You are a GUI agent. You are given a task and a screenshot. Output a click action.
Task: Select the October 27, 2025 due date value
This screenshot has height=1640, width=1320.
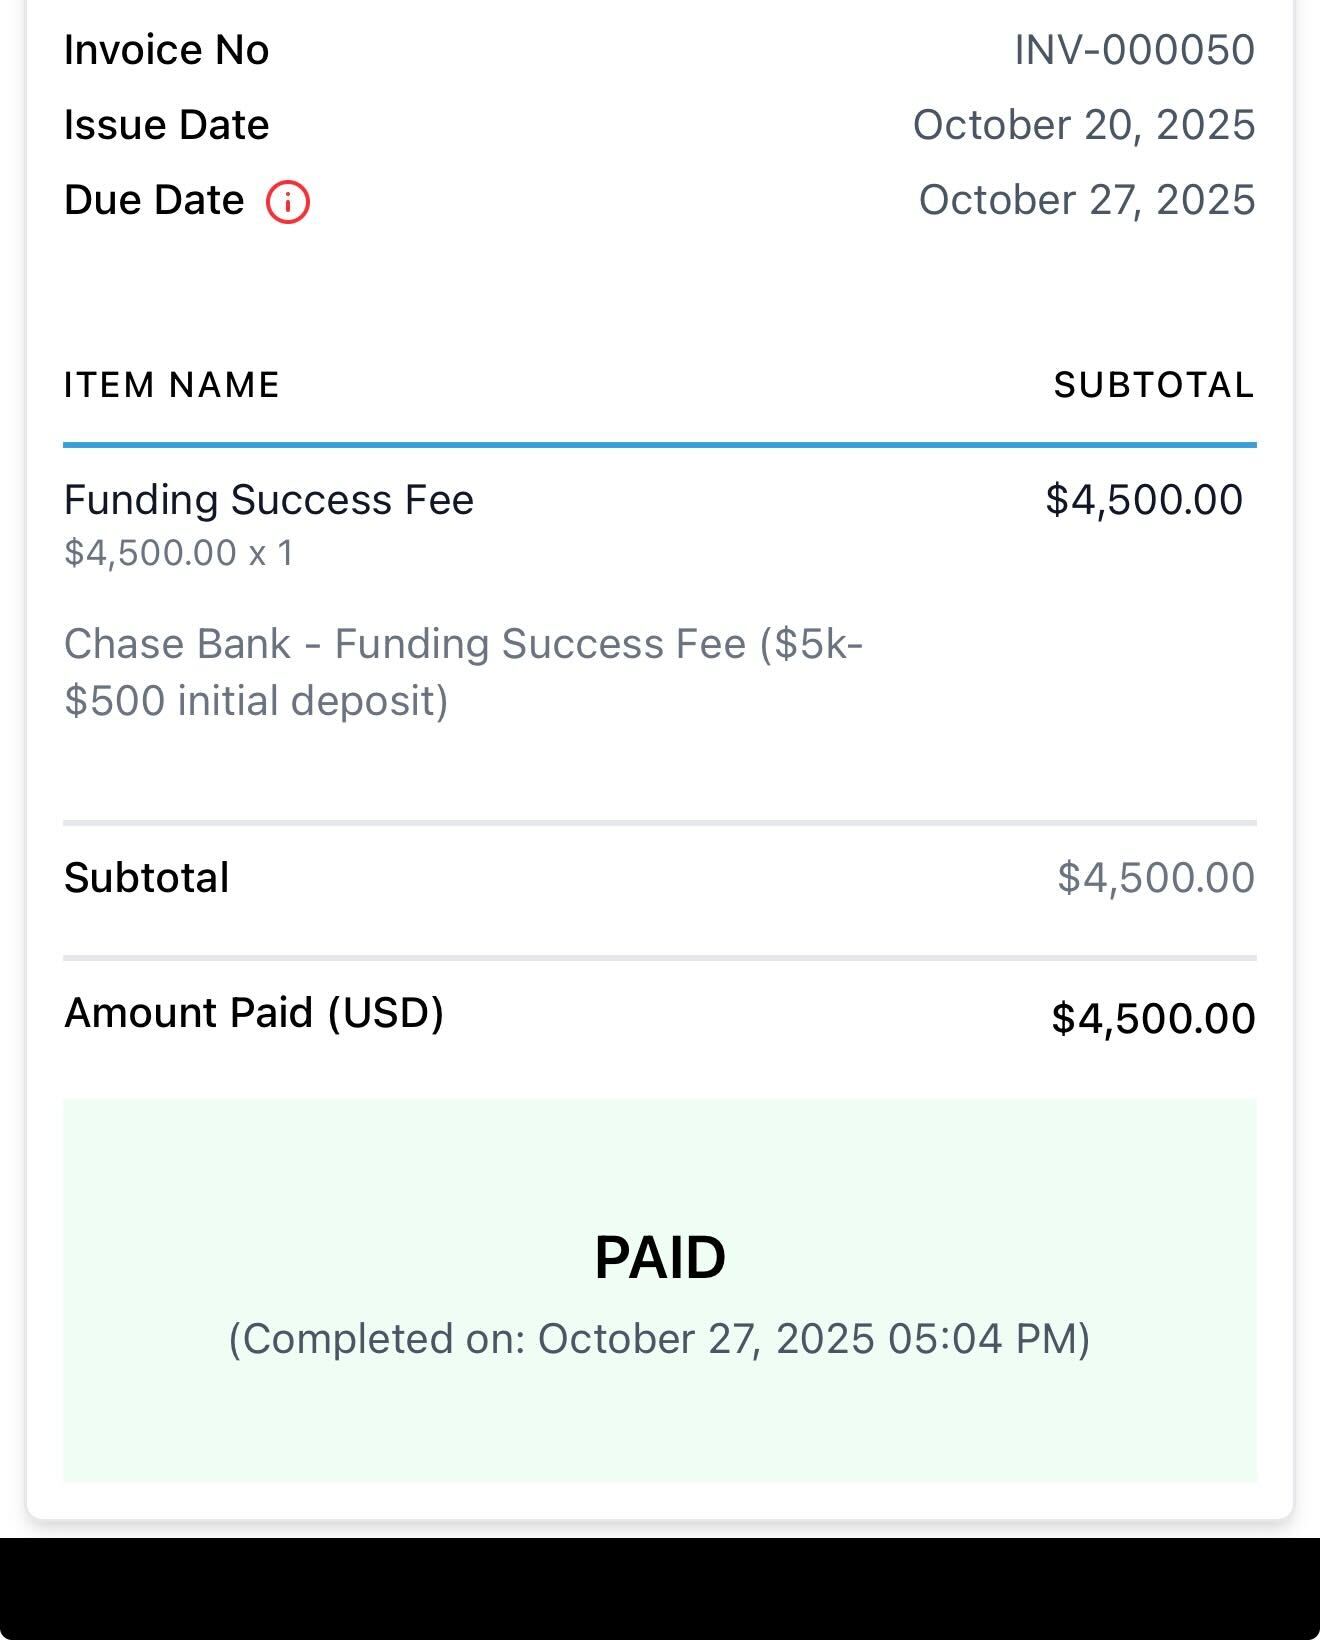click(x=1086, y=200)
